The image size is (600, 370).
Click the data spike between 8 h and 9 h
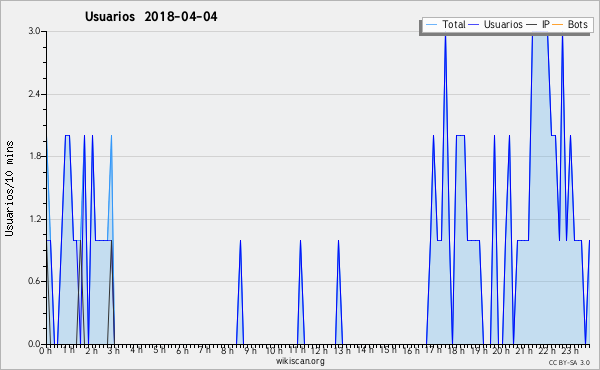(240, 292)
